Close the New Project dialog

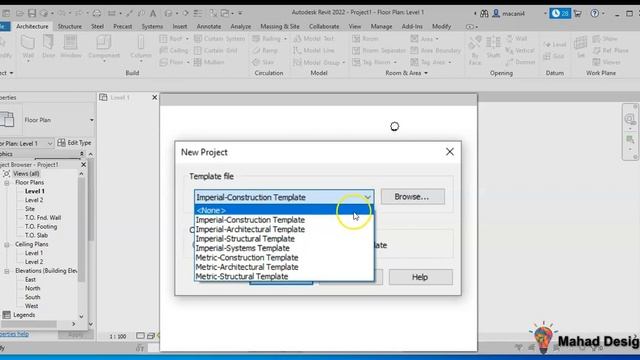click(x=450, y=152)
